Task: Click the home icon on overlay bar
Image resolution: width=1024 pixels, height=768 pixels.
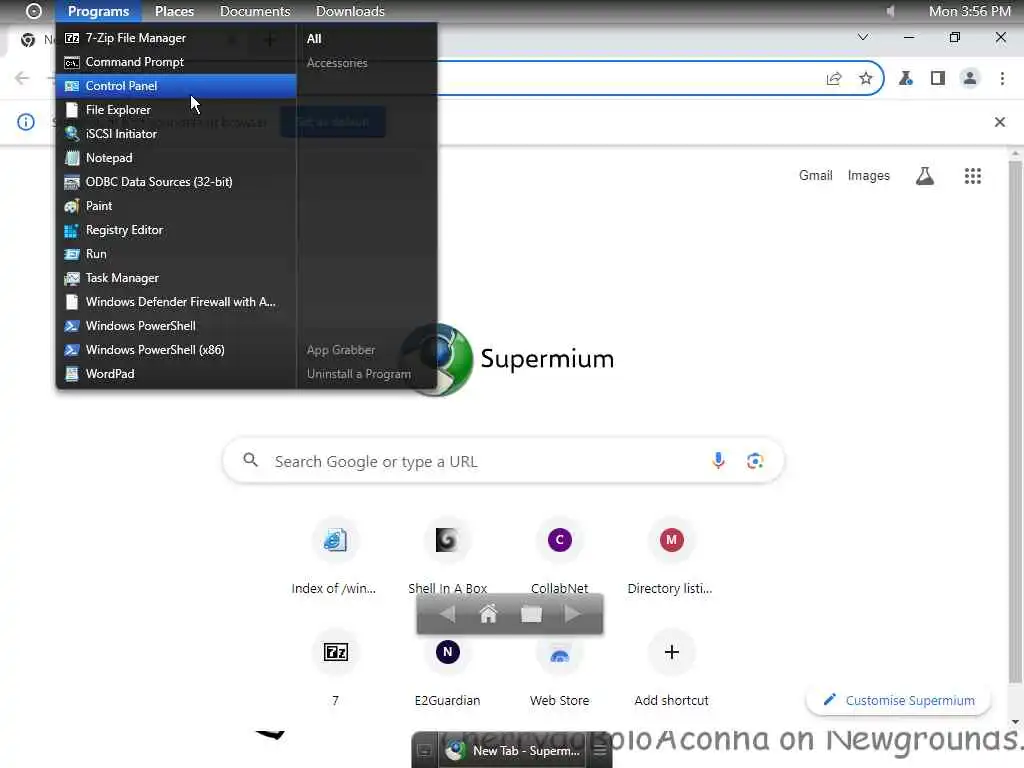Action: [488, 614]
